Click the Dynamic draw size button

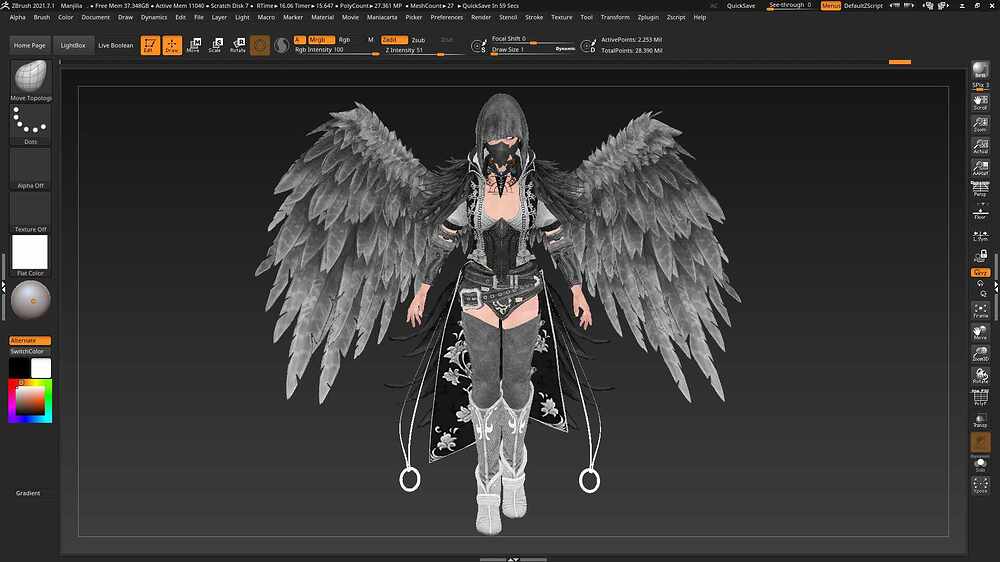pyautogui.click(x=565, y=49)
